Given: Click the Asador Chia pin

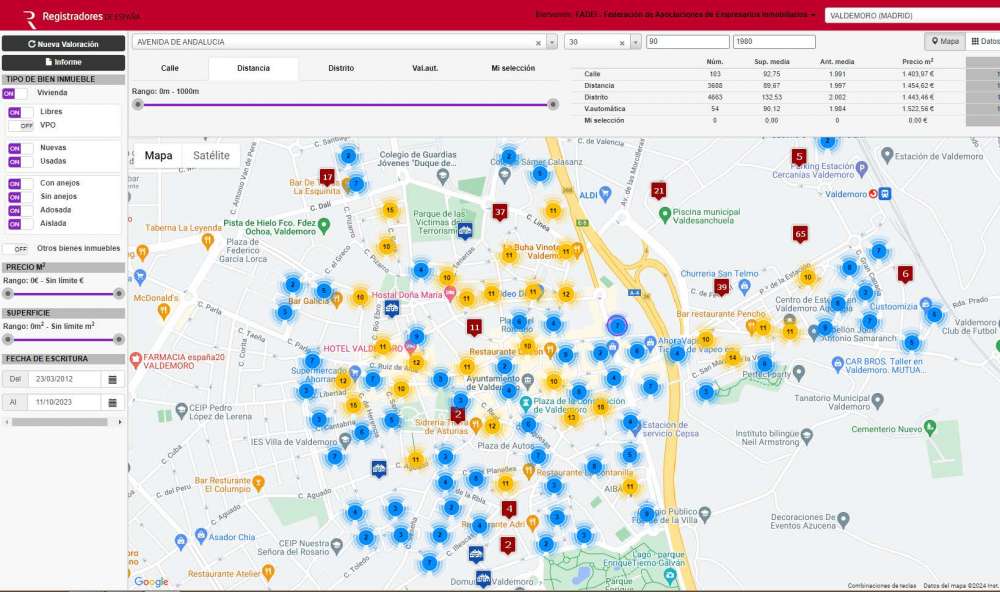Looking at the screenshot, I should coord(201,535).
